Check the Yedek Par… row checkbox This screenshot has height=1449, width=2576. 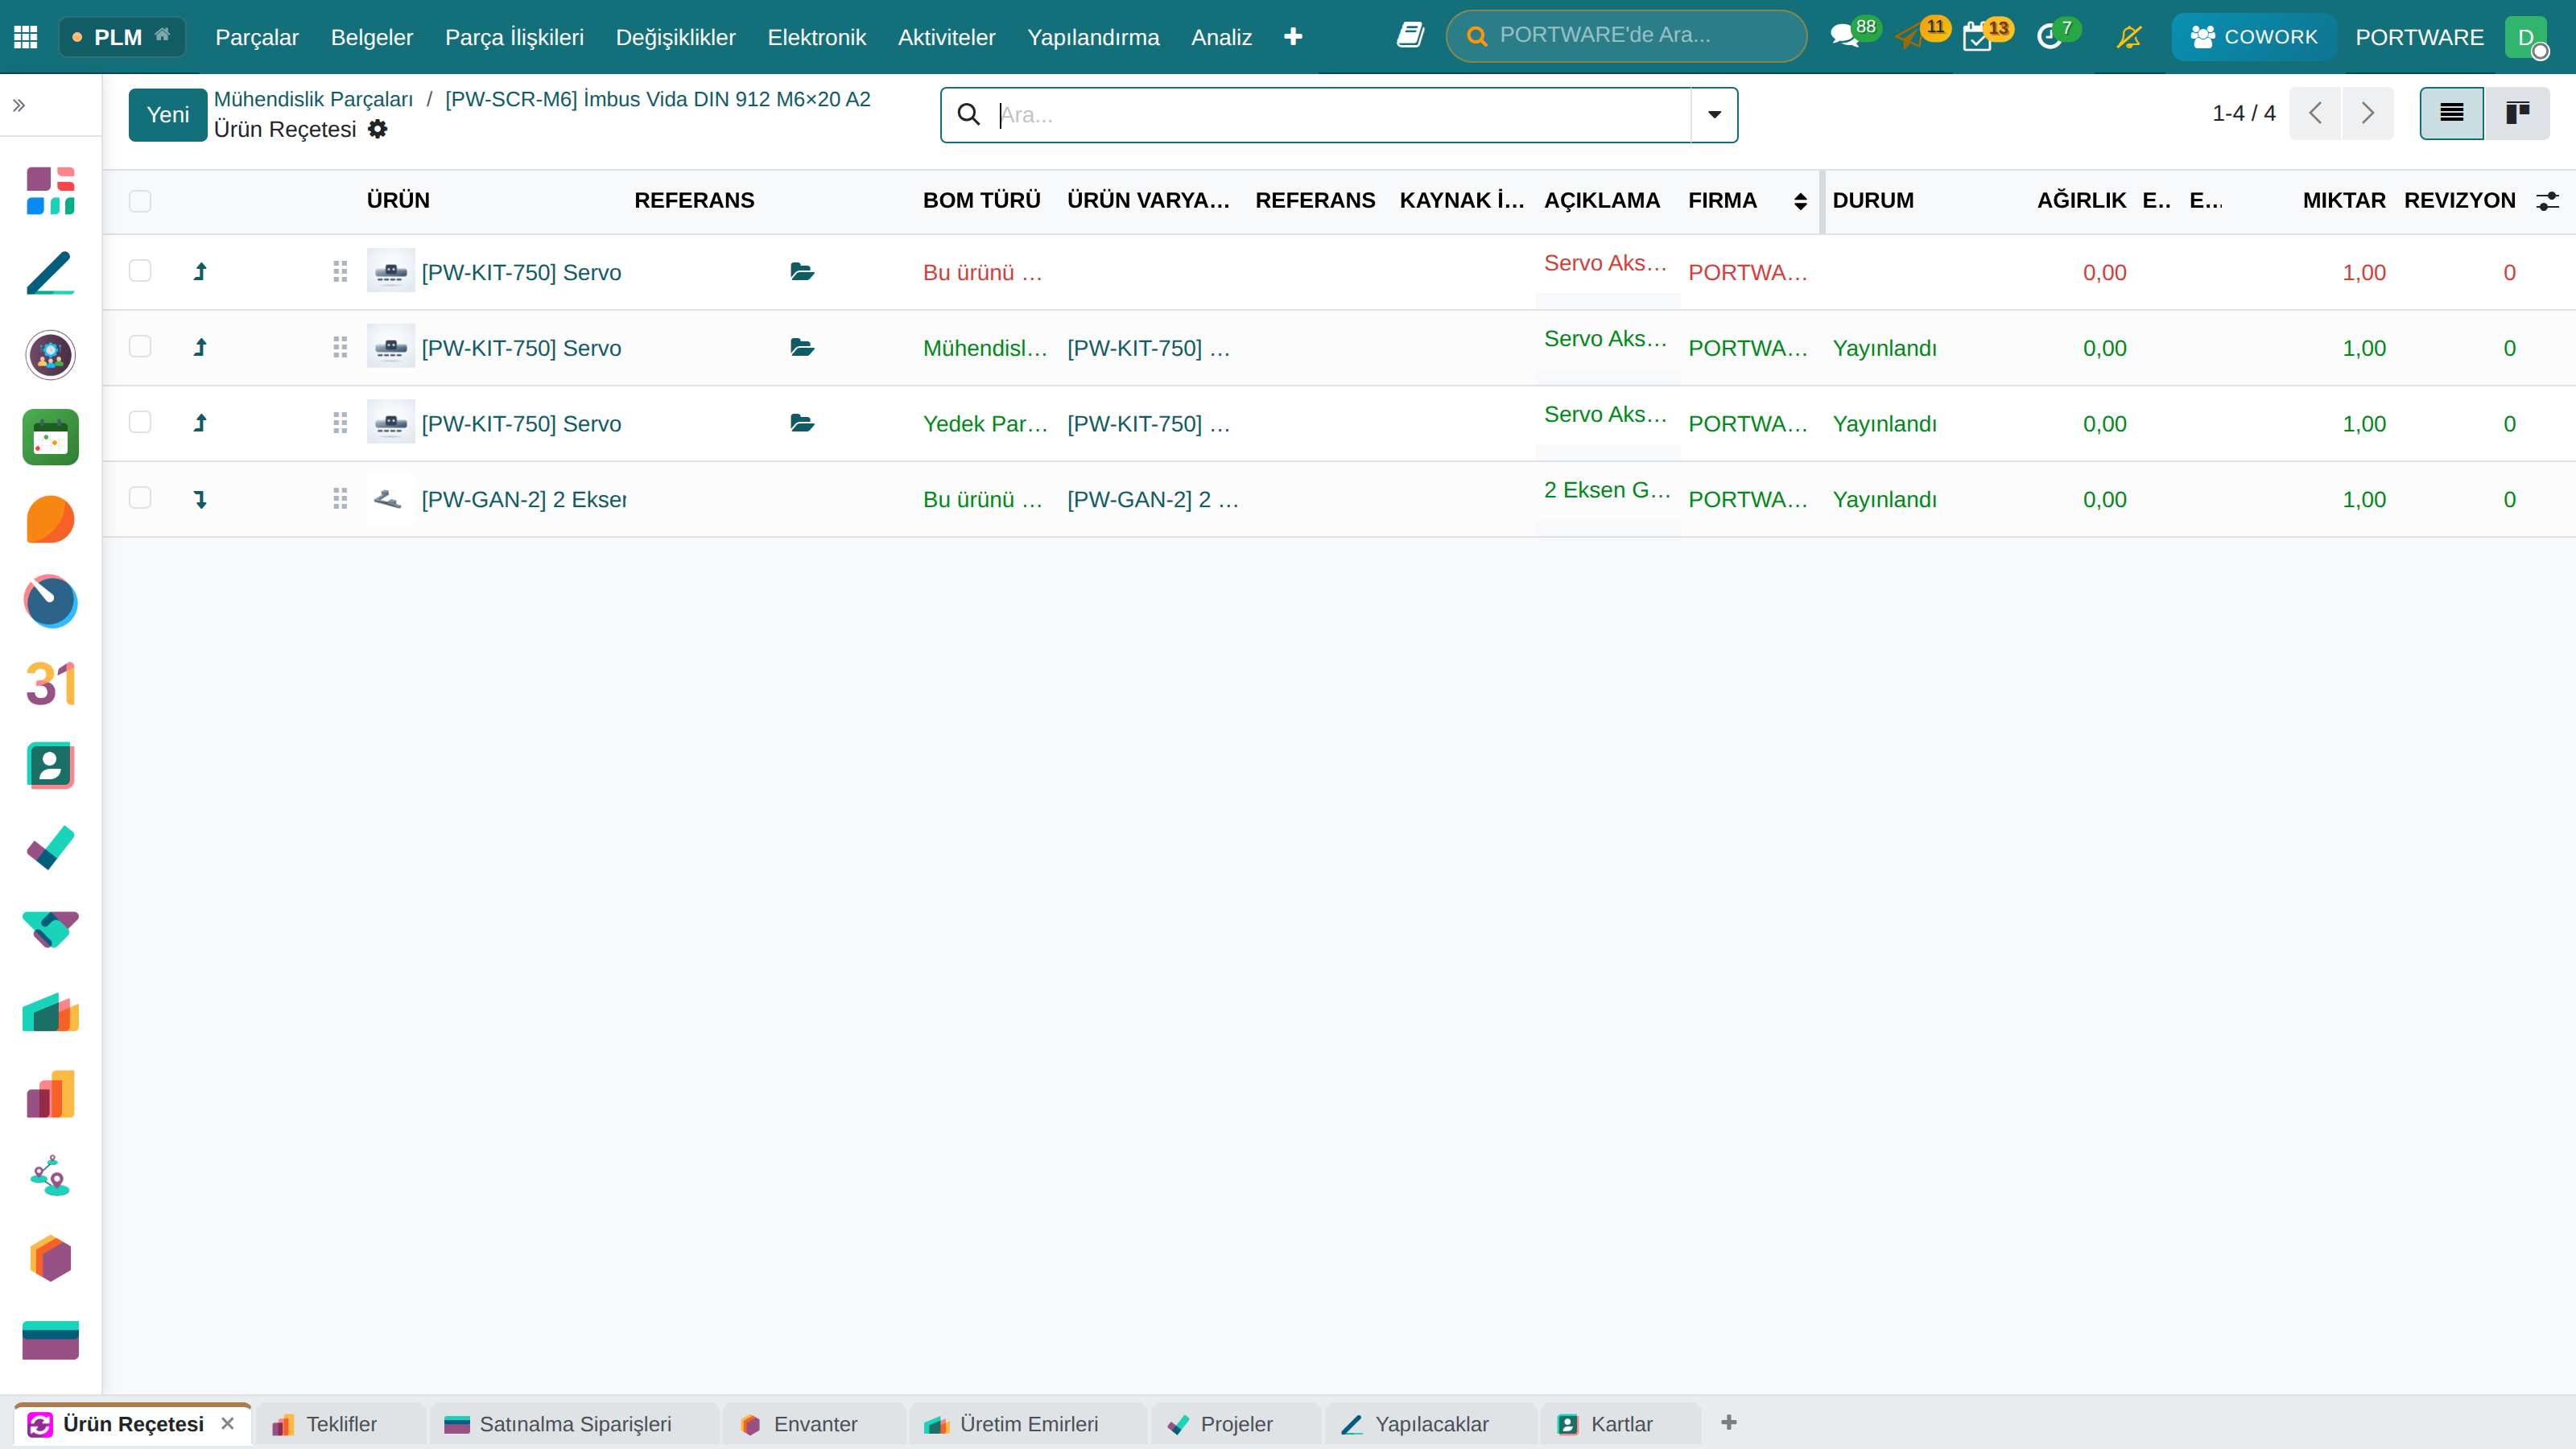coord(140,423)
